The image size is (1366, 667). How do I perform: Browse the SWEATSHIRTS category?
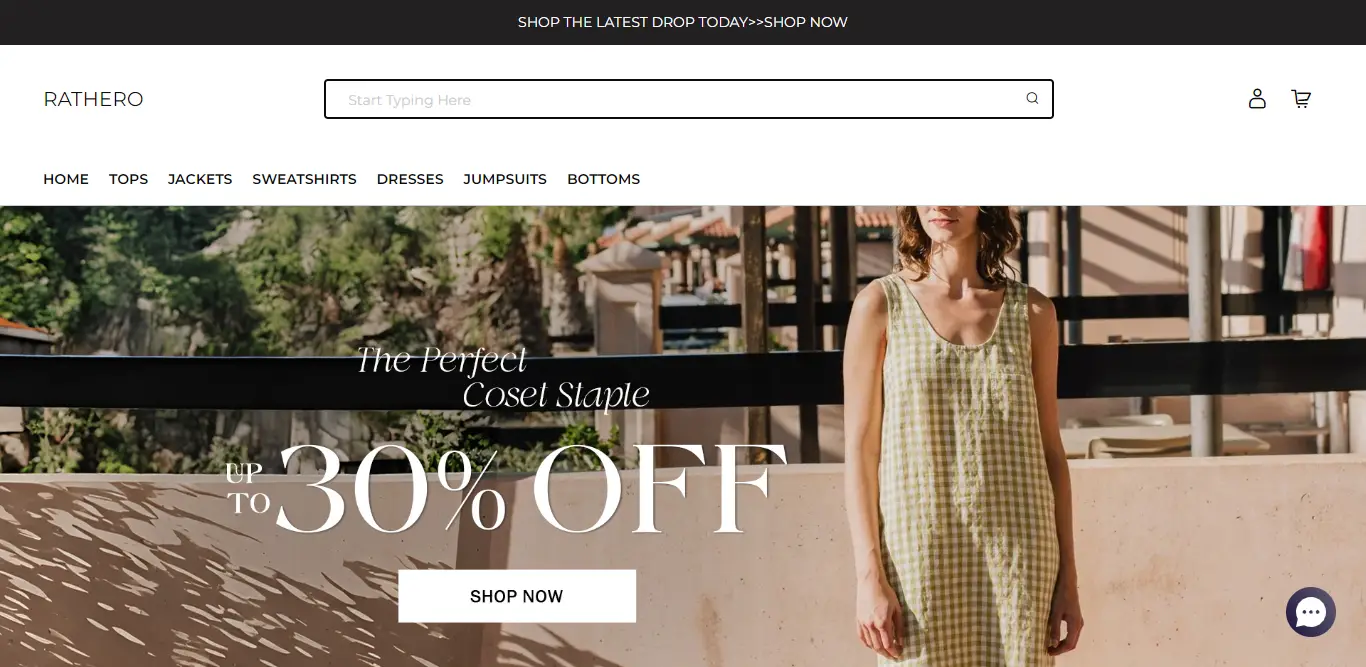coord(304,179)
